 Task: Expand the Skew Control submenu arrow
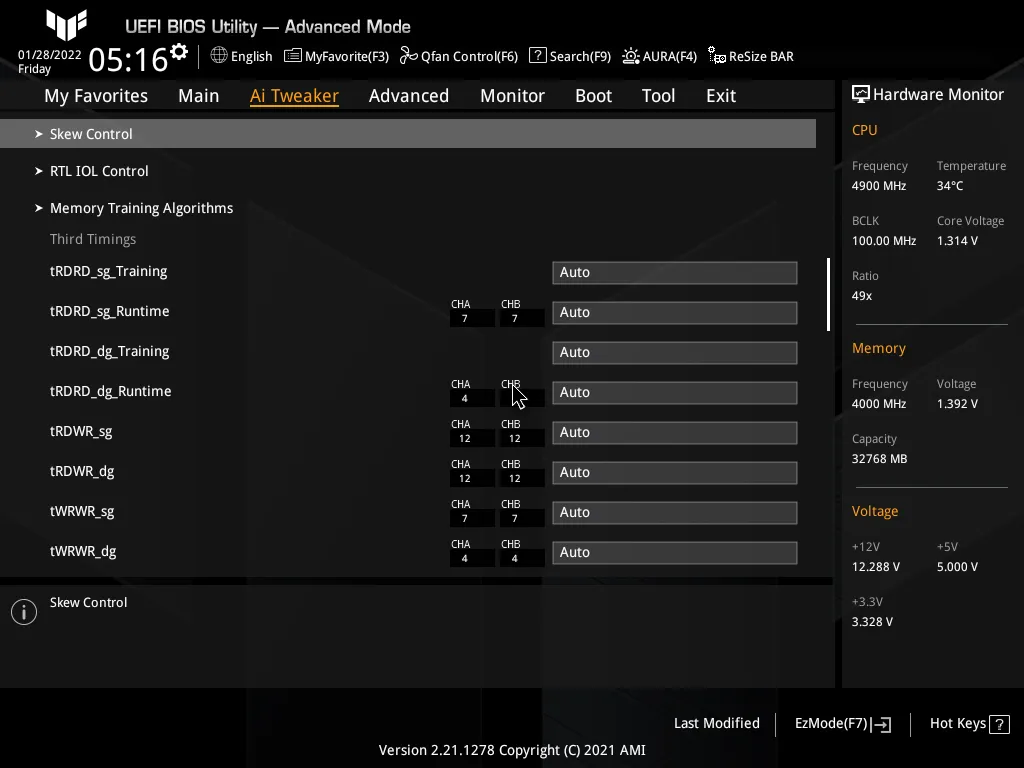[x=39, y=134]
